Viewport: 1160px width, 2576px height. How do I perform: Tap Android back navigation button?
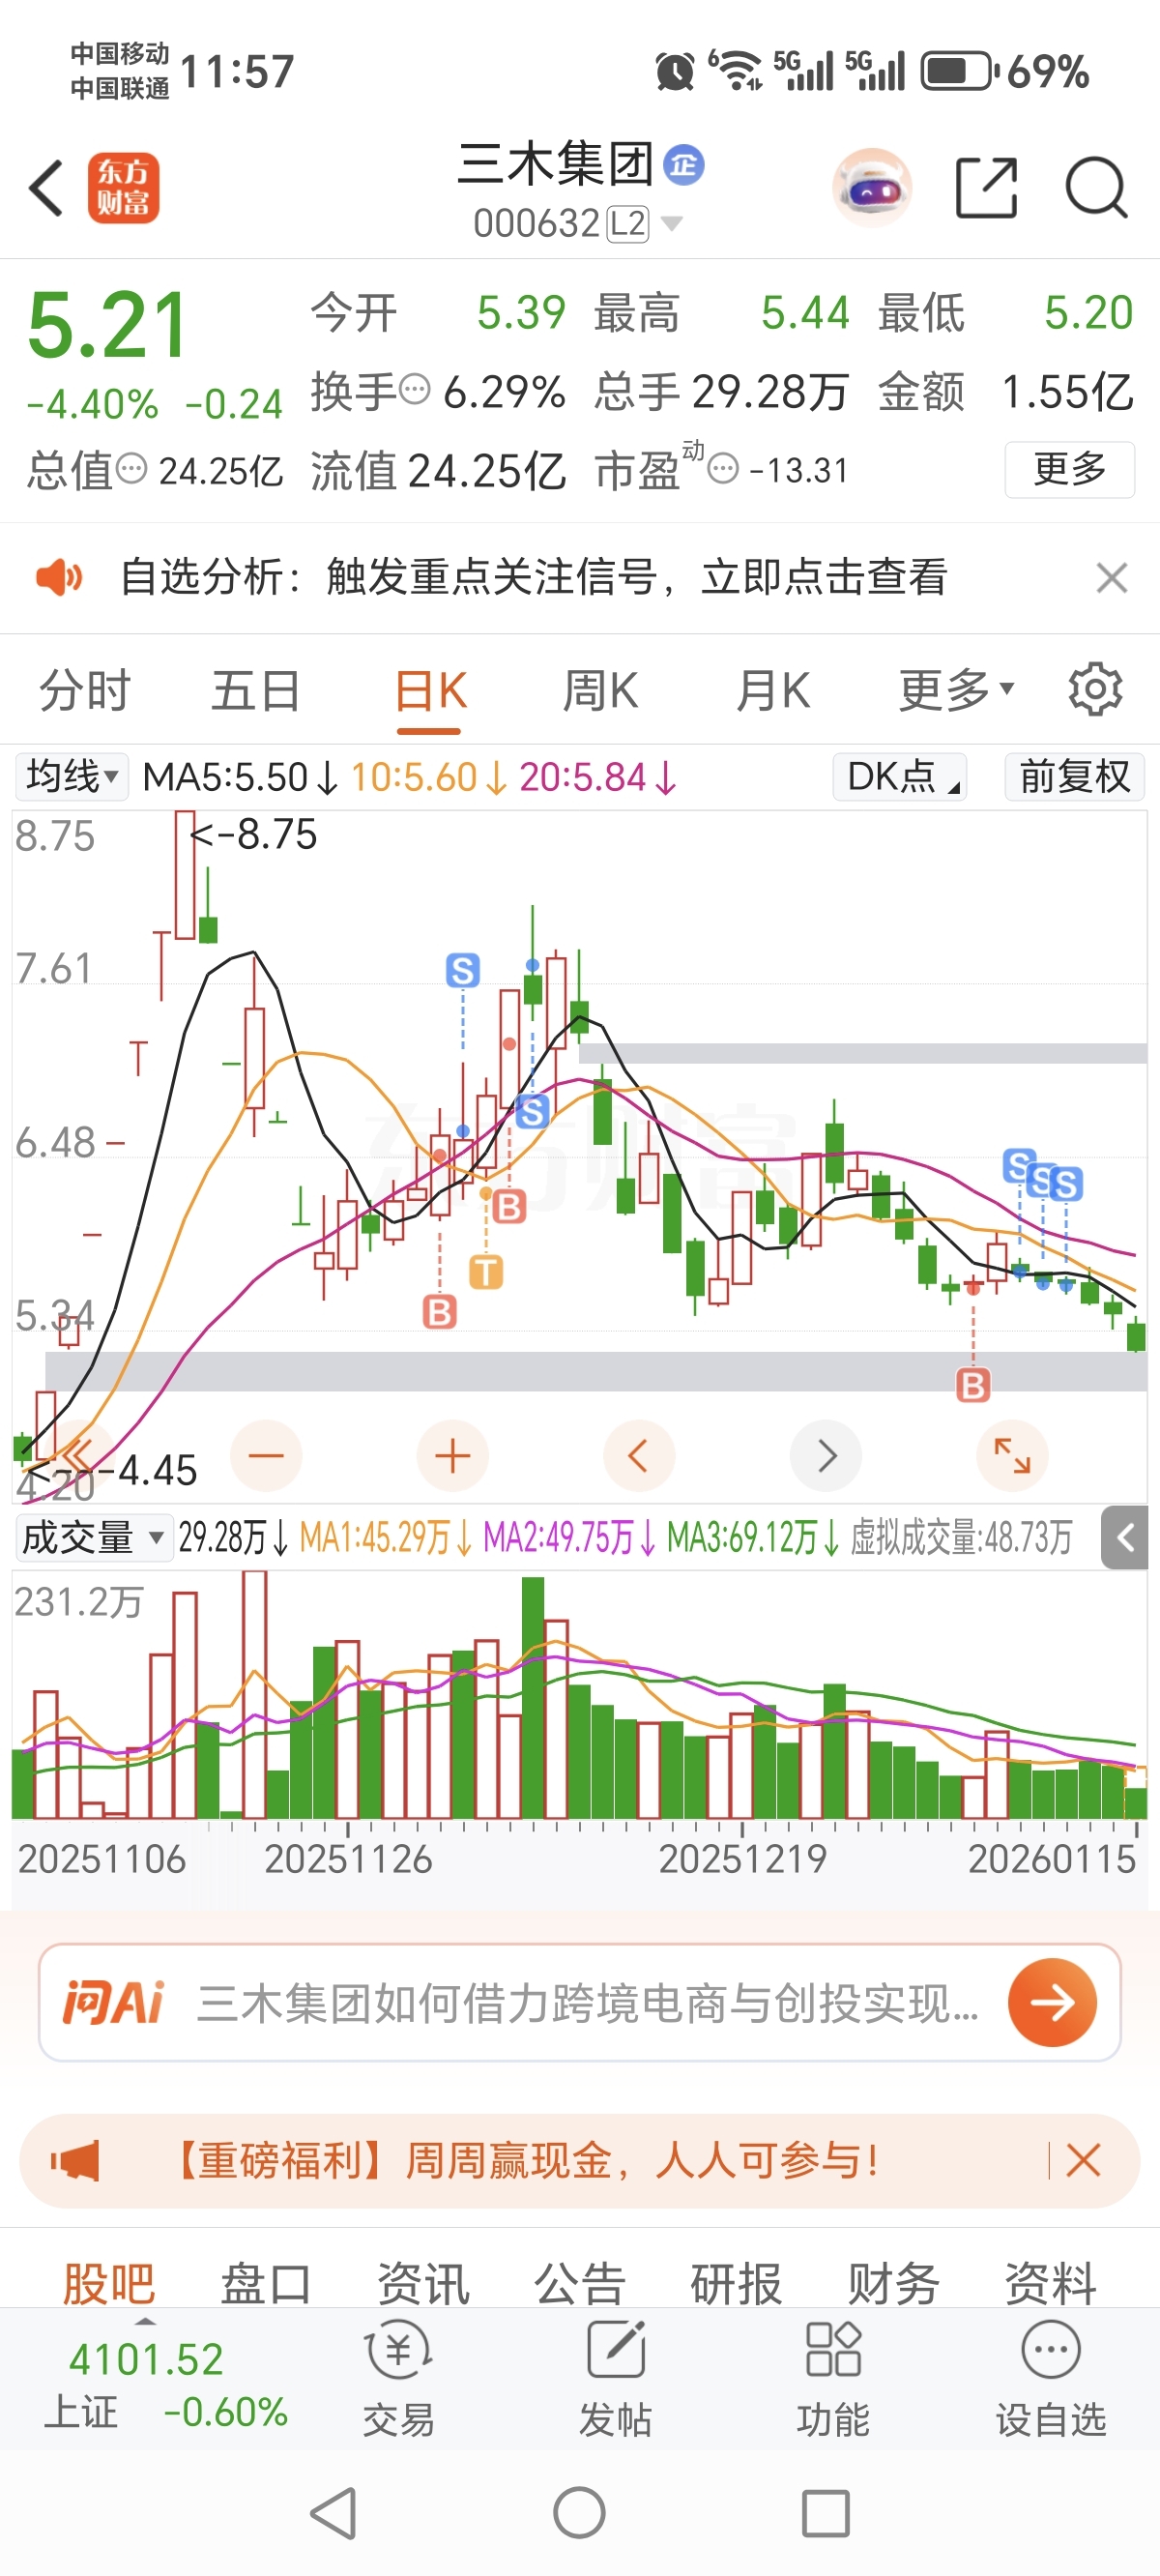(x=334, y=2512)
